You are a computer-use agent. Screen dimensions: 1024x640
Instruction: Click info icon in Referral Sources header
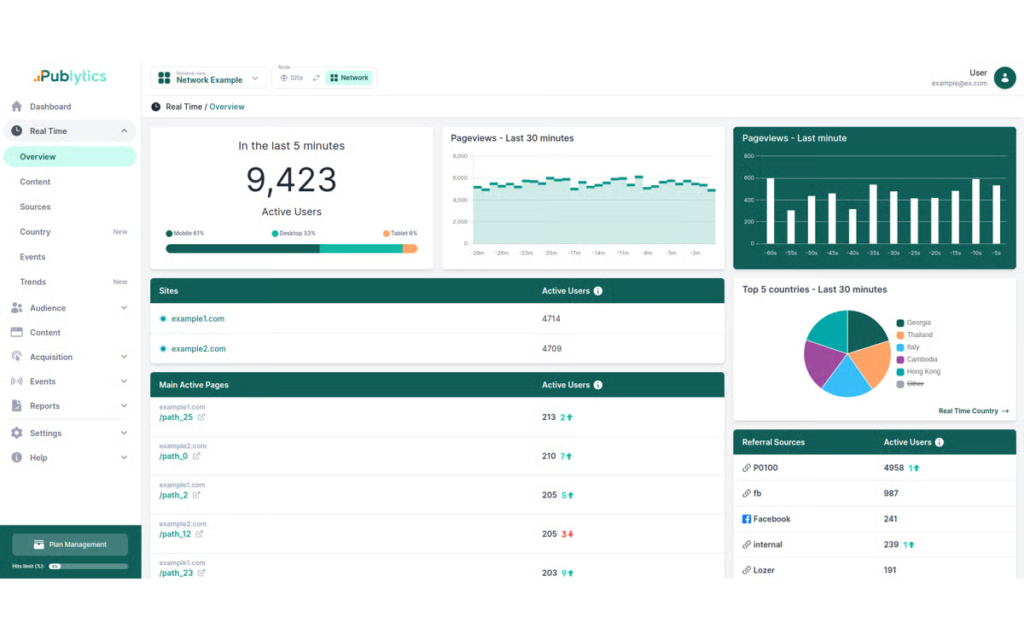coord(939,443)
